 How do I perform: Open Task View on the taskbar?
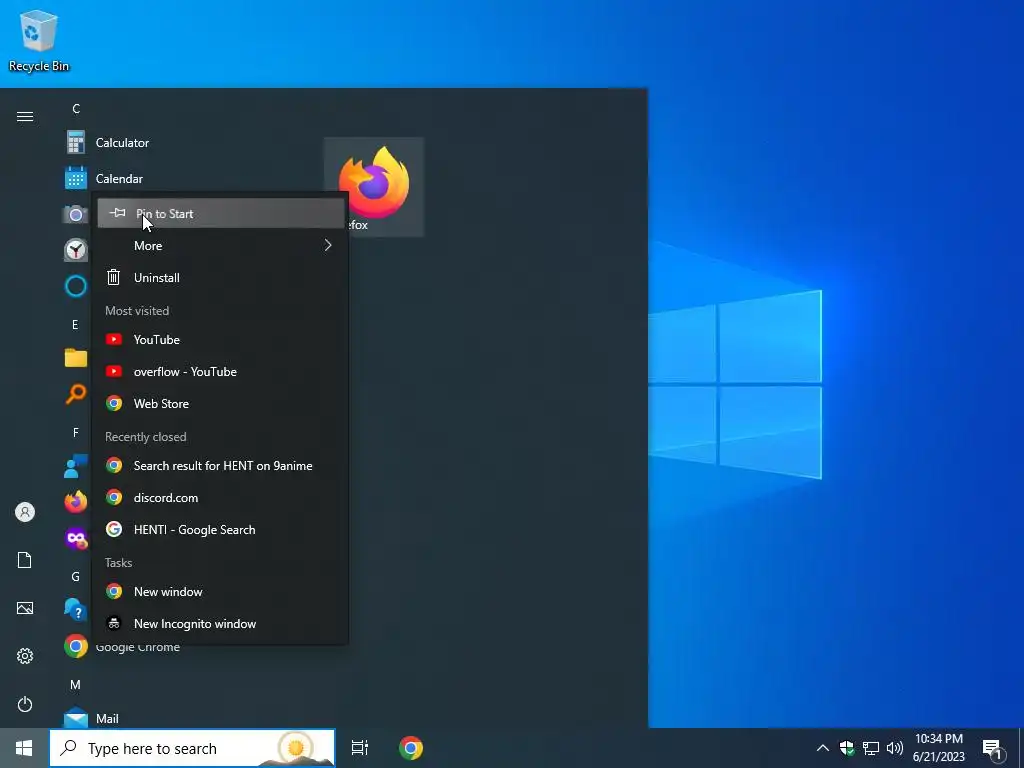[360, 748]
